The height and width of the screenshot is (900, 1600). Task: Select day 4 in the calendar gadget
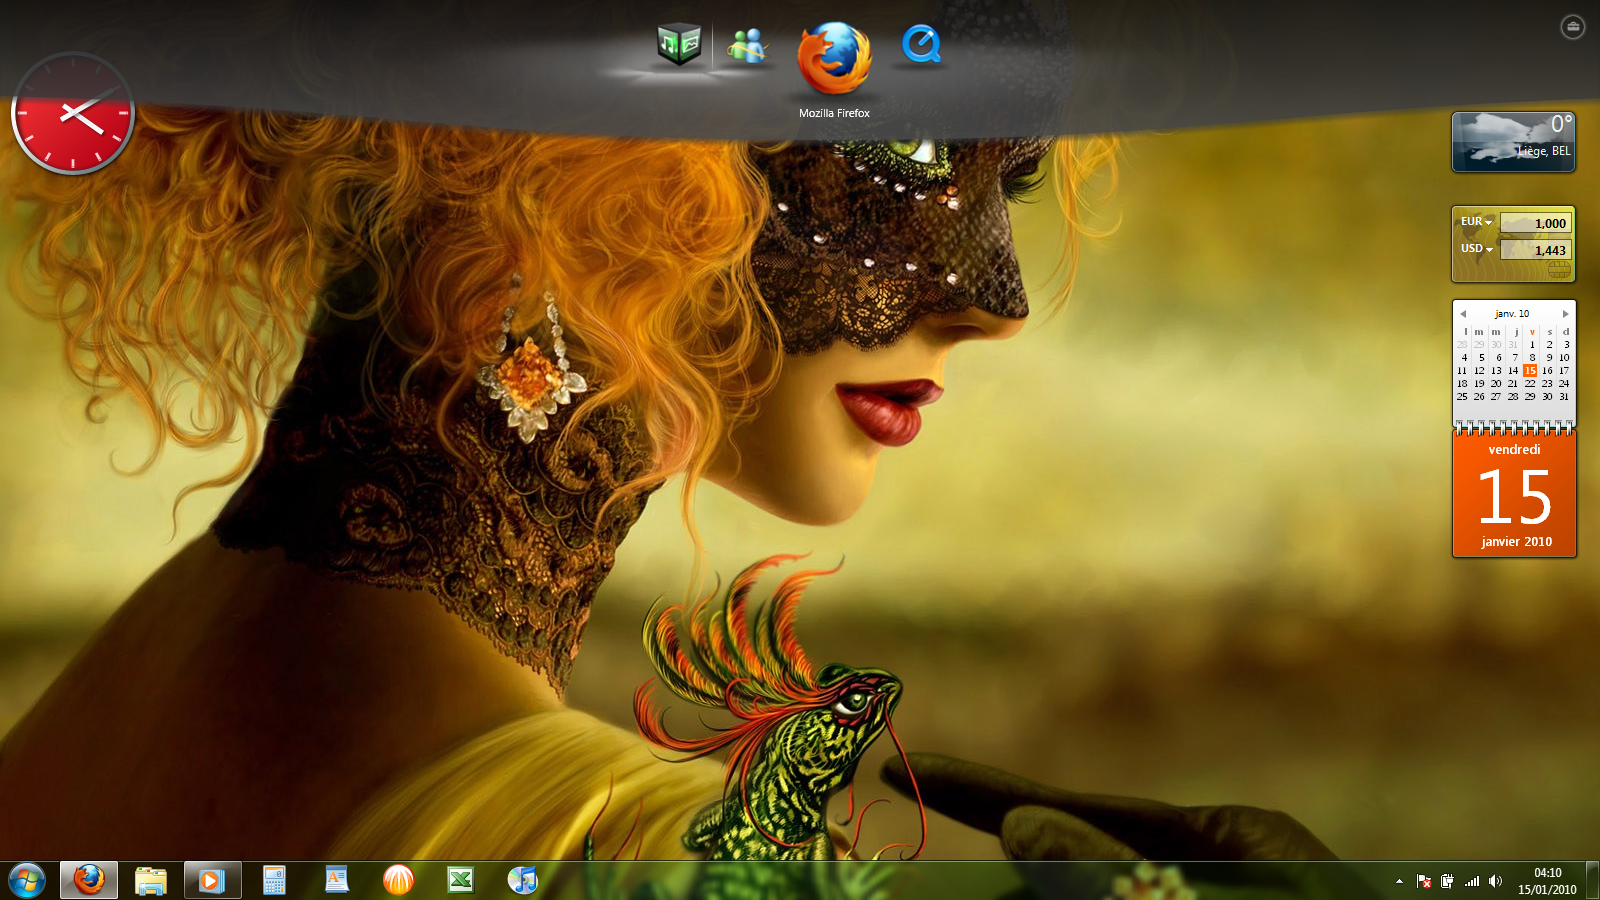(1464, 358)
